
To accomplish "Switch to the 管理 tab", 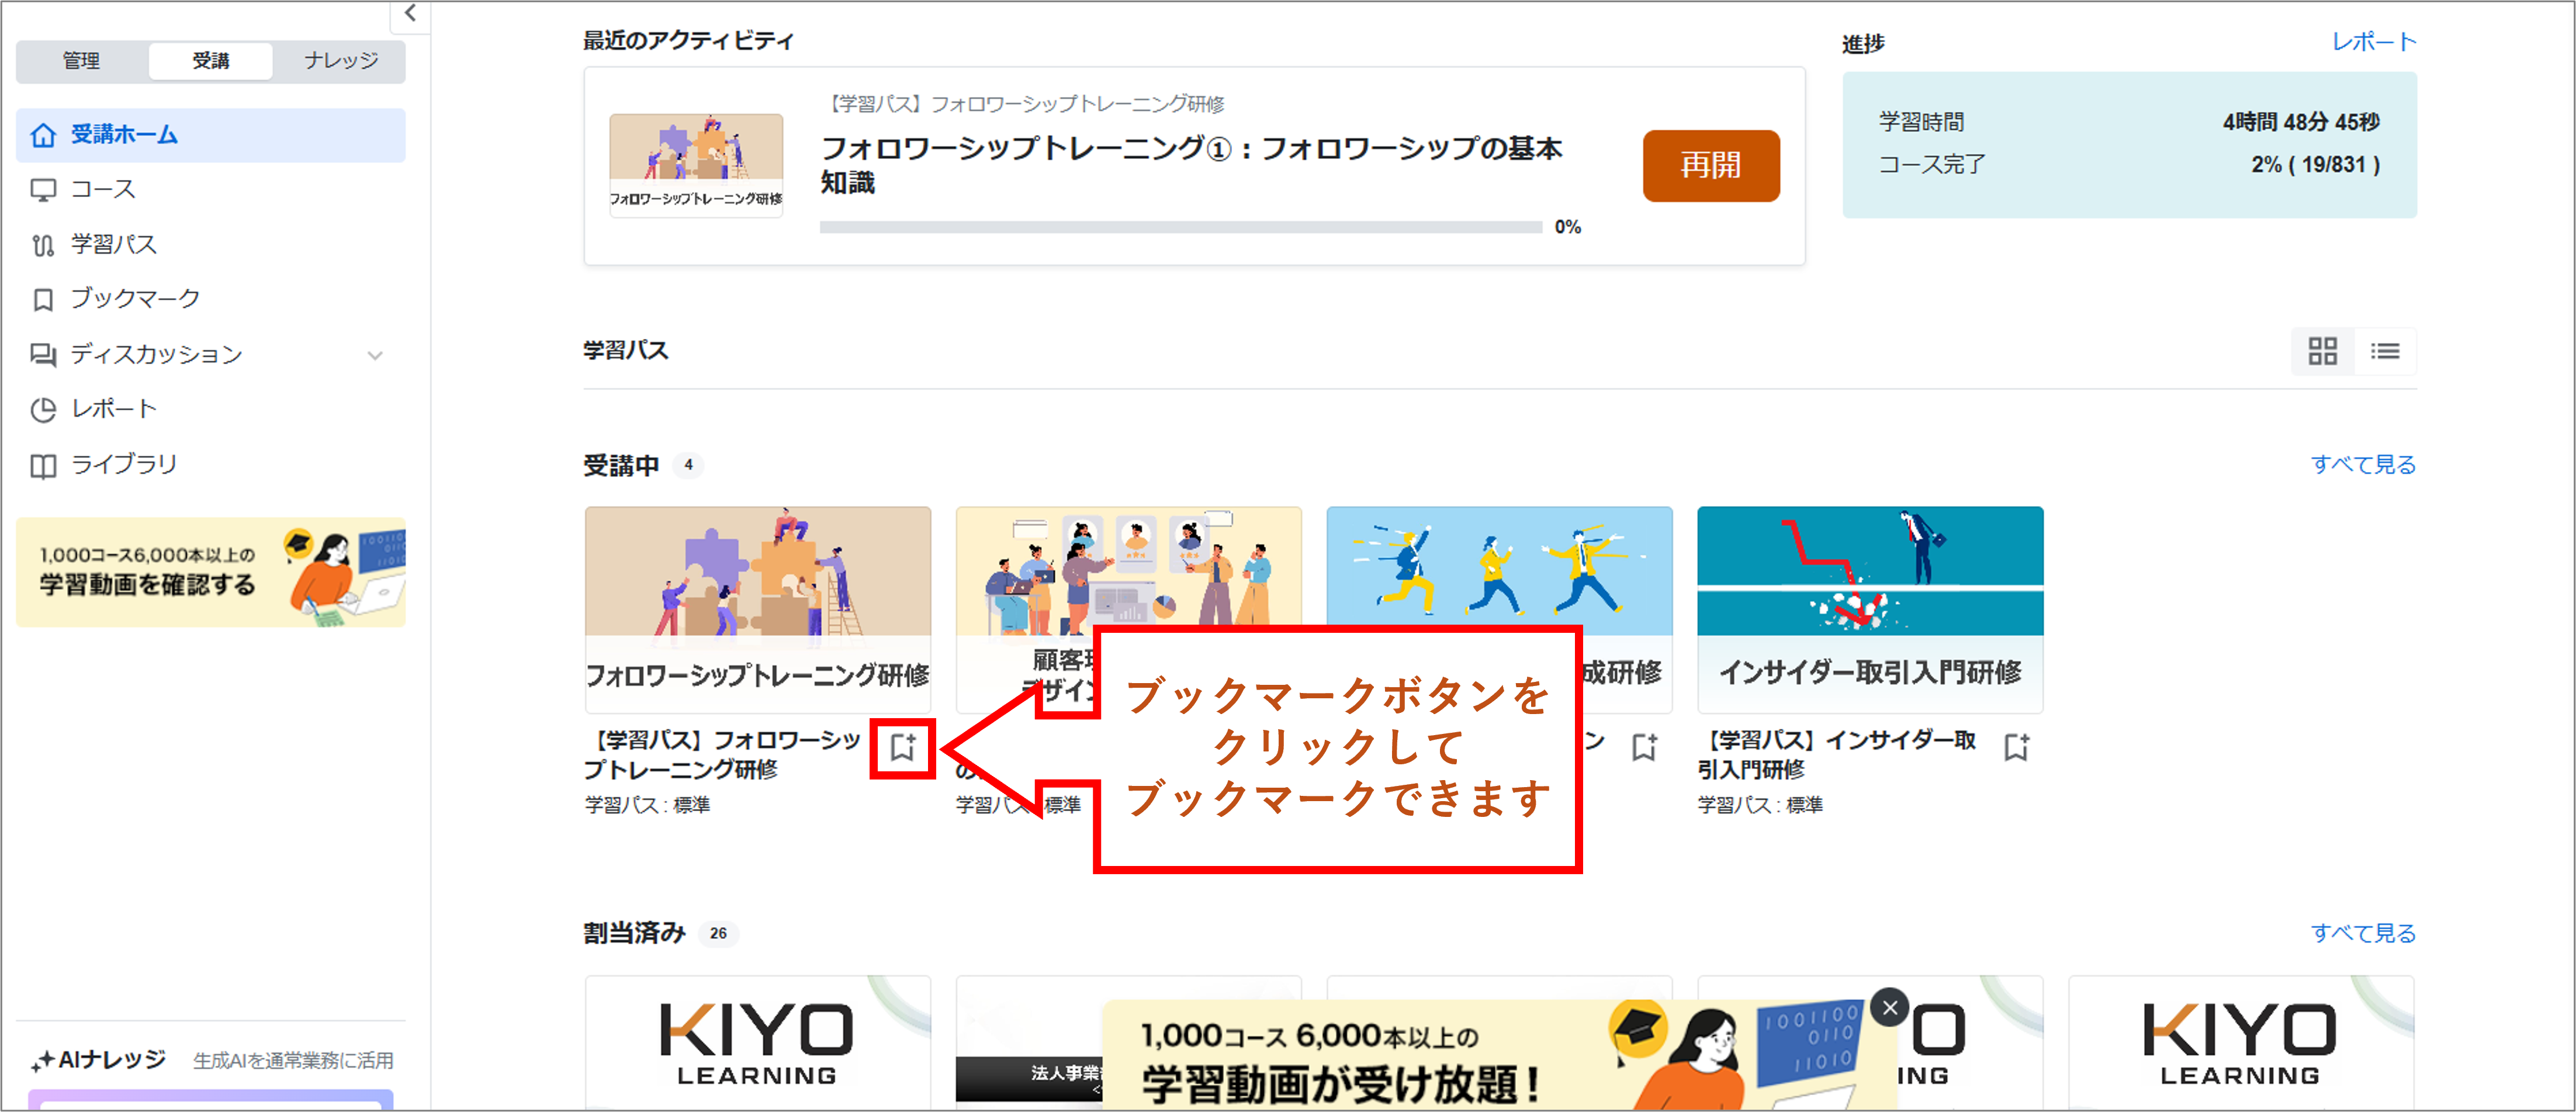I will 81,61.
